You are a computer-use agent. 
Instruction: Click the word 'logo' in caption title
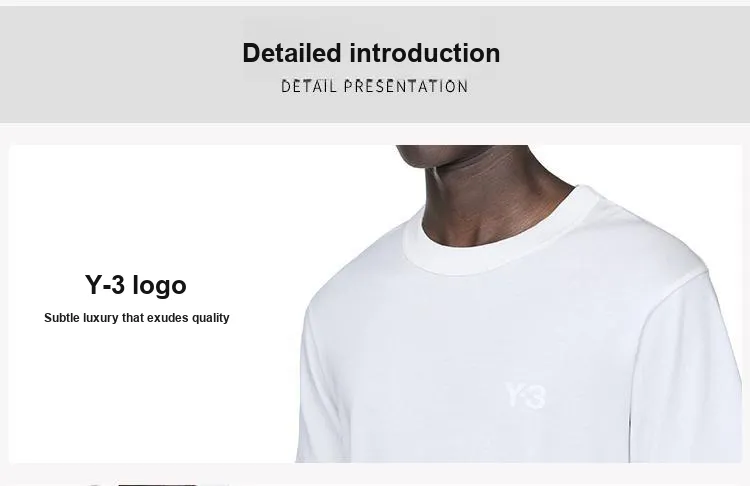point(159,286)
